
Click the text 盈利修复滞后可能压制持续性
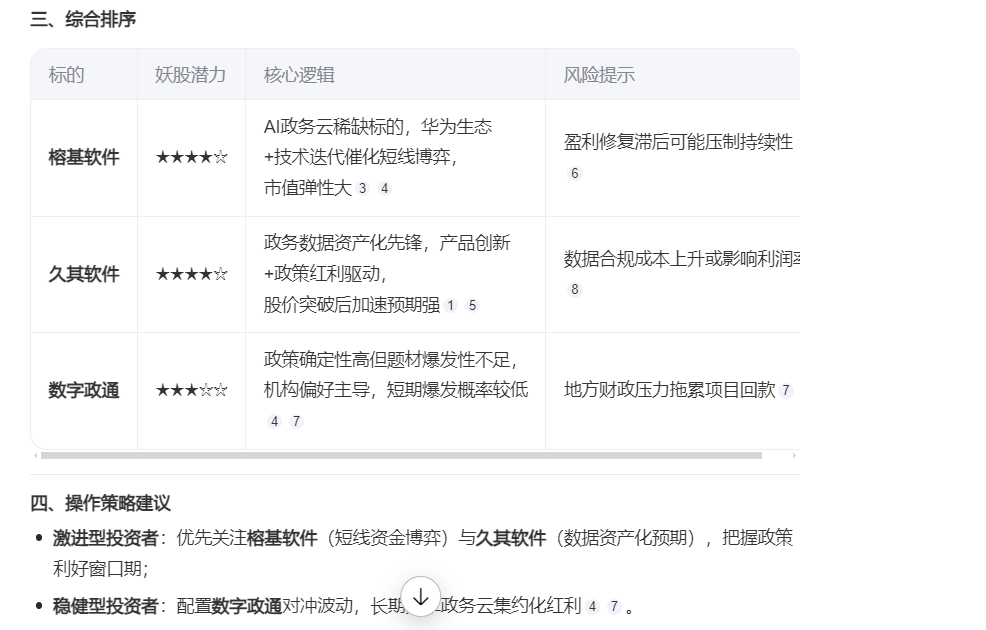pyautogui.click(x=678, y=142)
